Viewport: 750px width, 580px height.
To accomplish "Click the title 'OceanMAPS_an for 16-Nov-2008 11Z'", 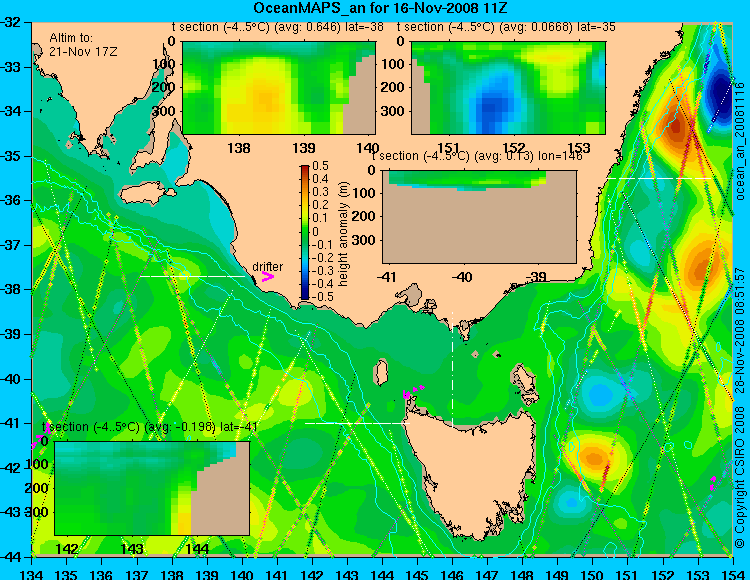I will [380, 8].
